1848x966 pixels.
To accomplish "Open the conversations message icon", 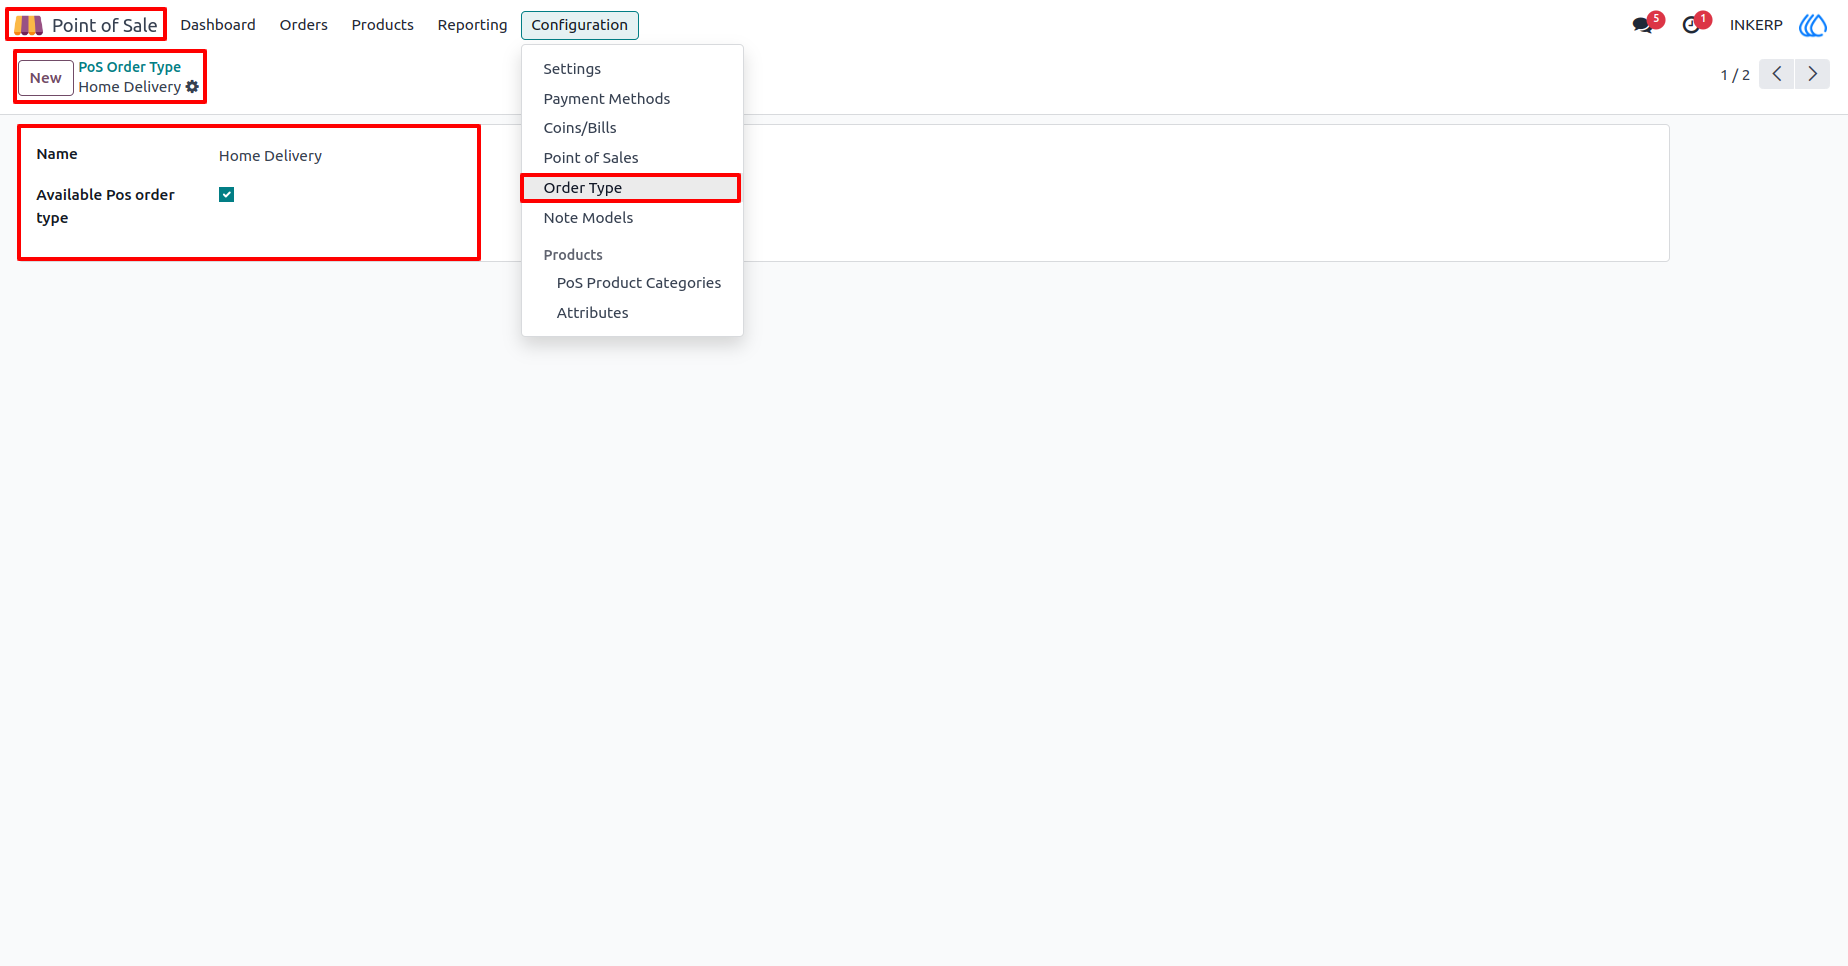I will pos(1642,25).
